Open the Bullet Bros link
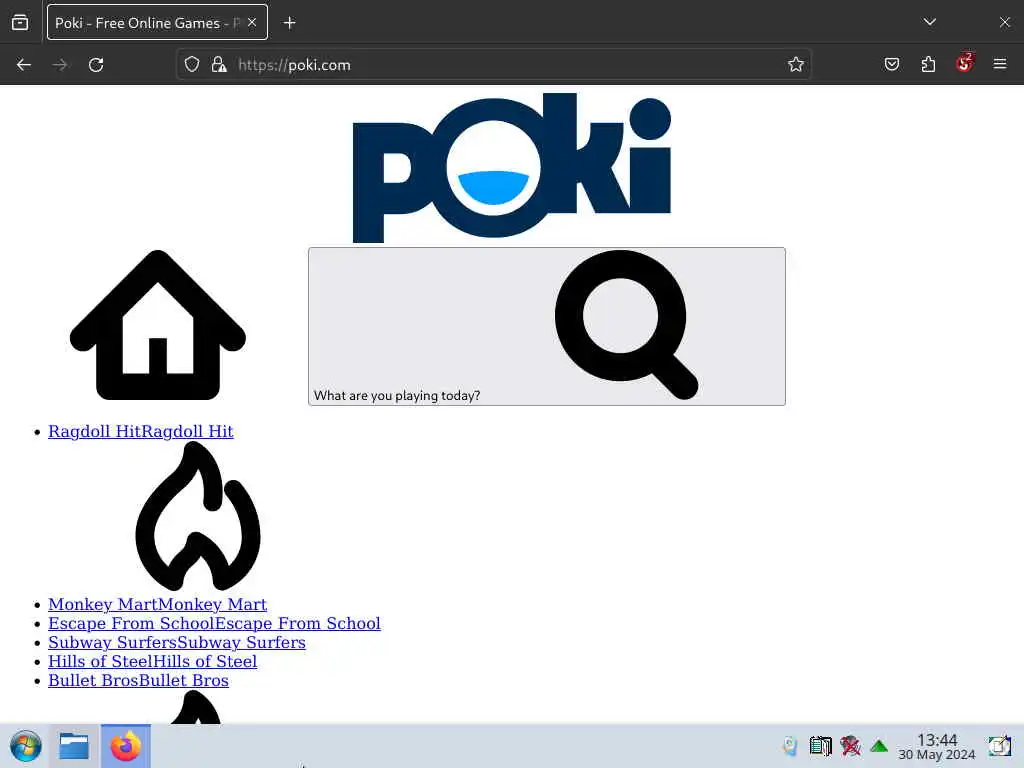Image resolution: width=1024 pixels, height=768 pixels. pyautogui.click(x=138, y=680)
